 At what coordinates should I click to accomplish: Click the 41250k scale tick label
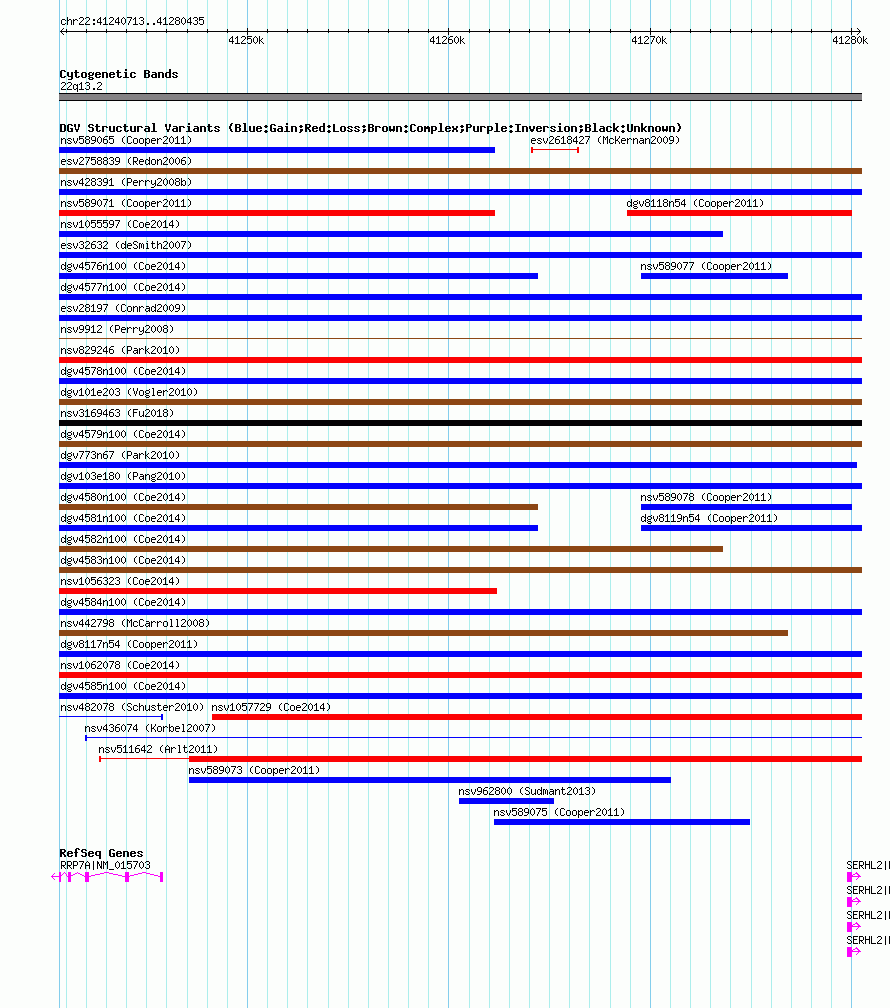(x=246, y=40)
